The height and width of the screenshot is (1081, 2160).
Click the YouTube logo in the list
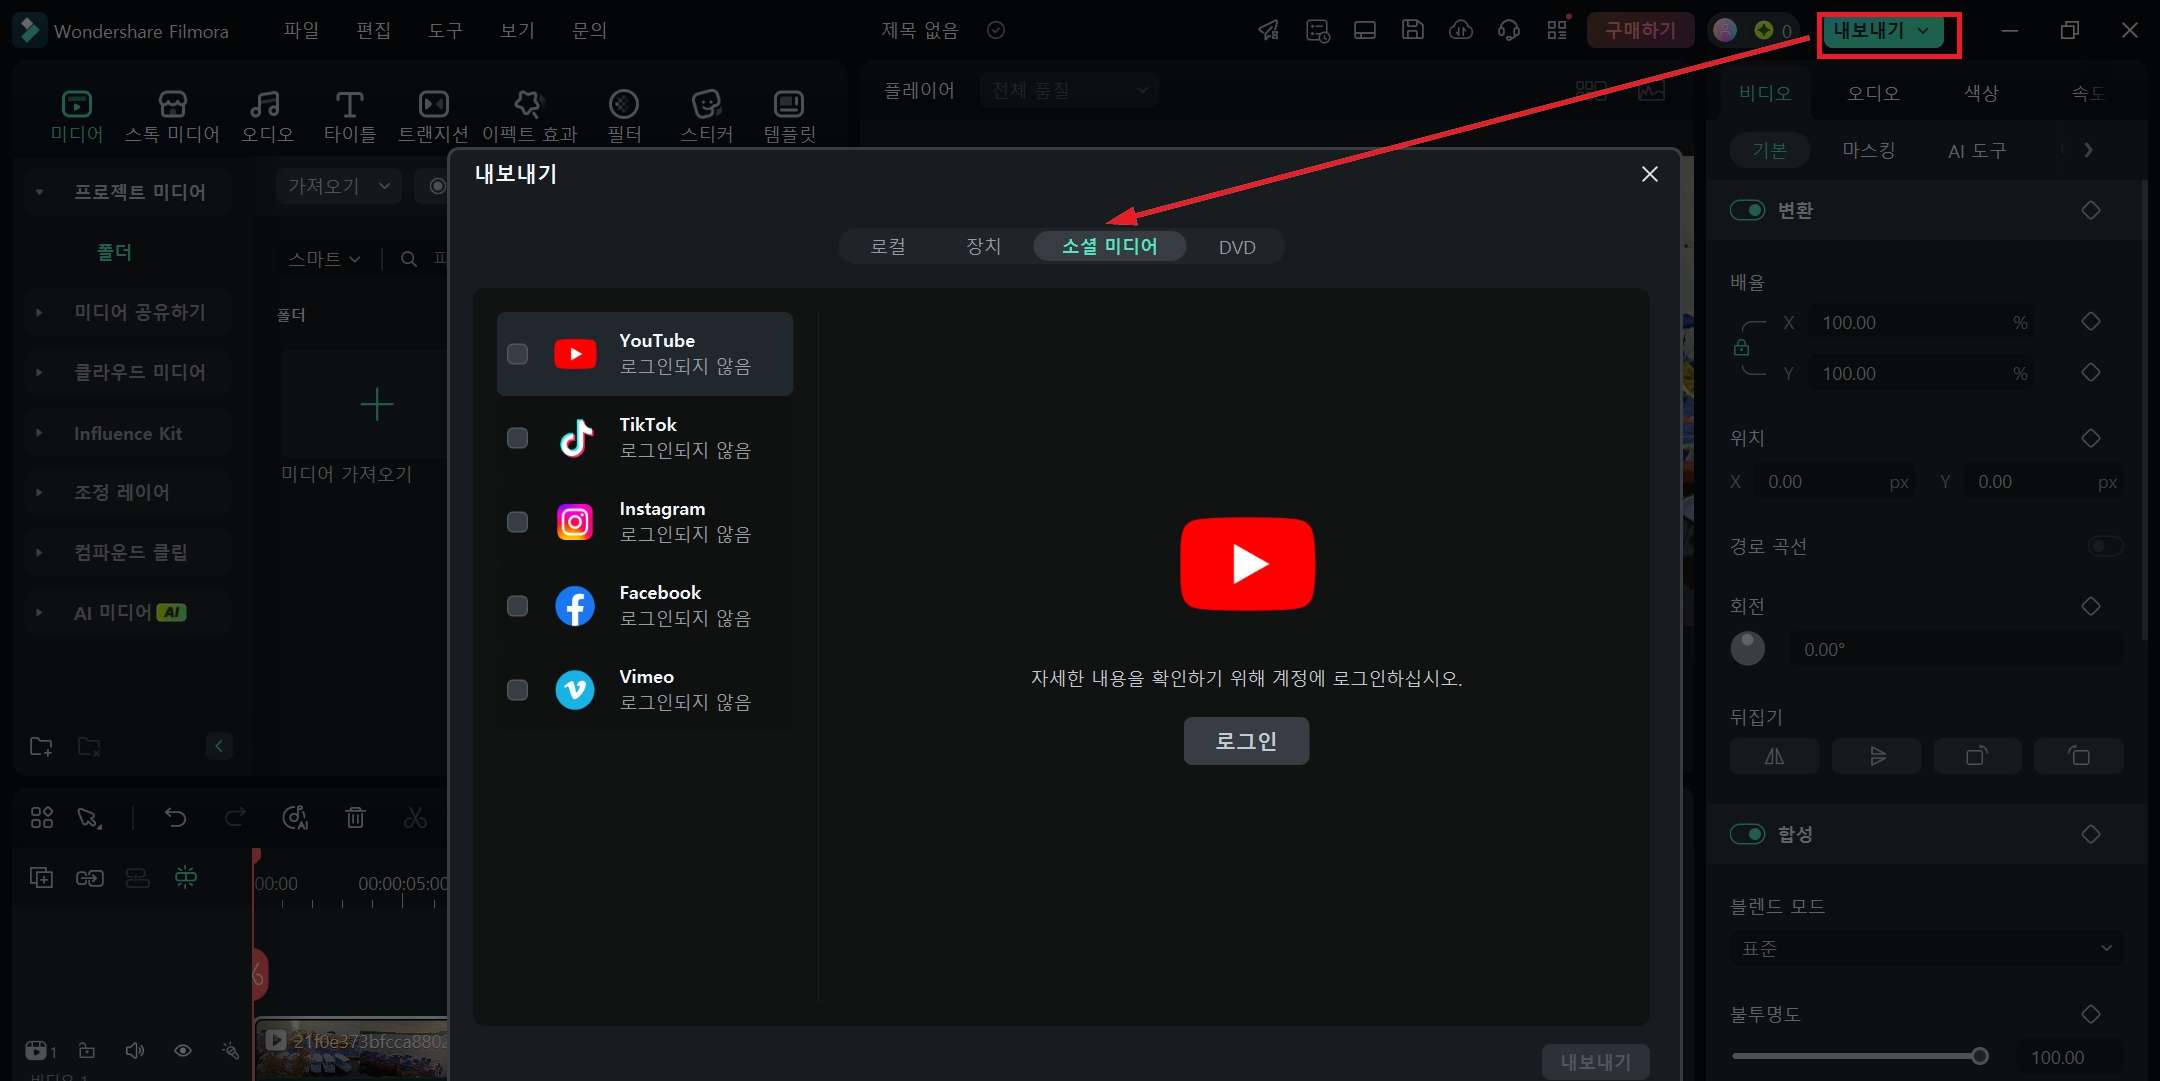pyautogui.click(x=575, y=354)
